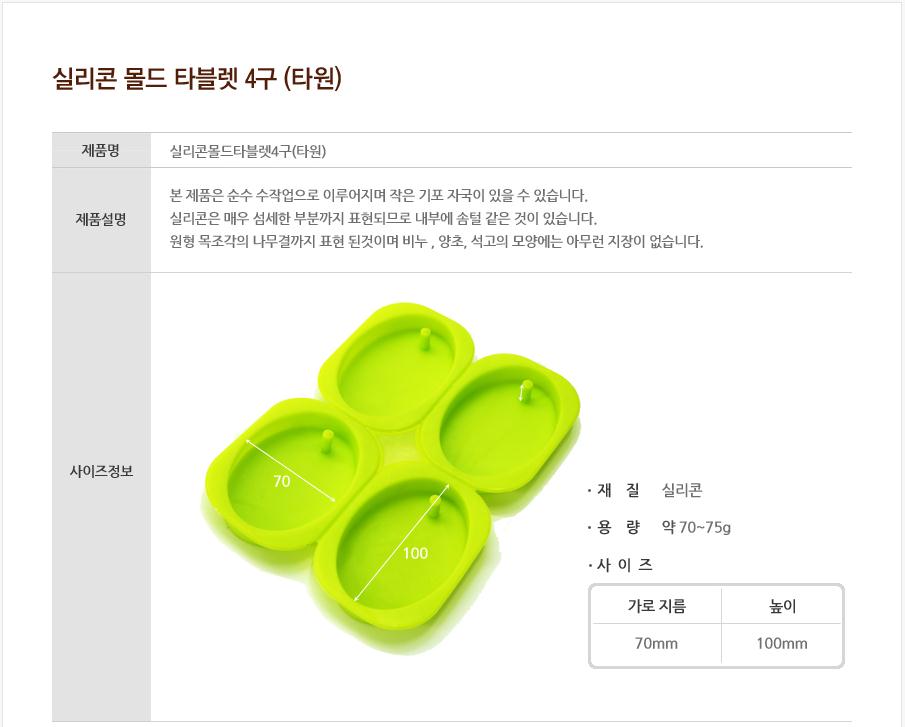Click the product name value 실리콘몰드타블렛4구(타원)
905x727 pixels.
point(248,151)
